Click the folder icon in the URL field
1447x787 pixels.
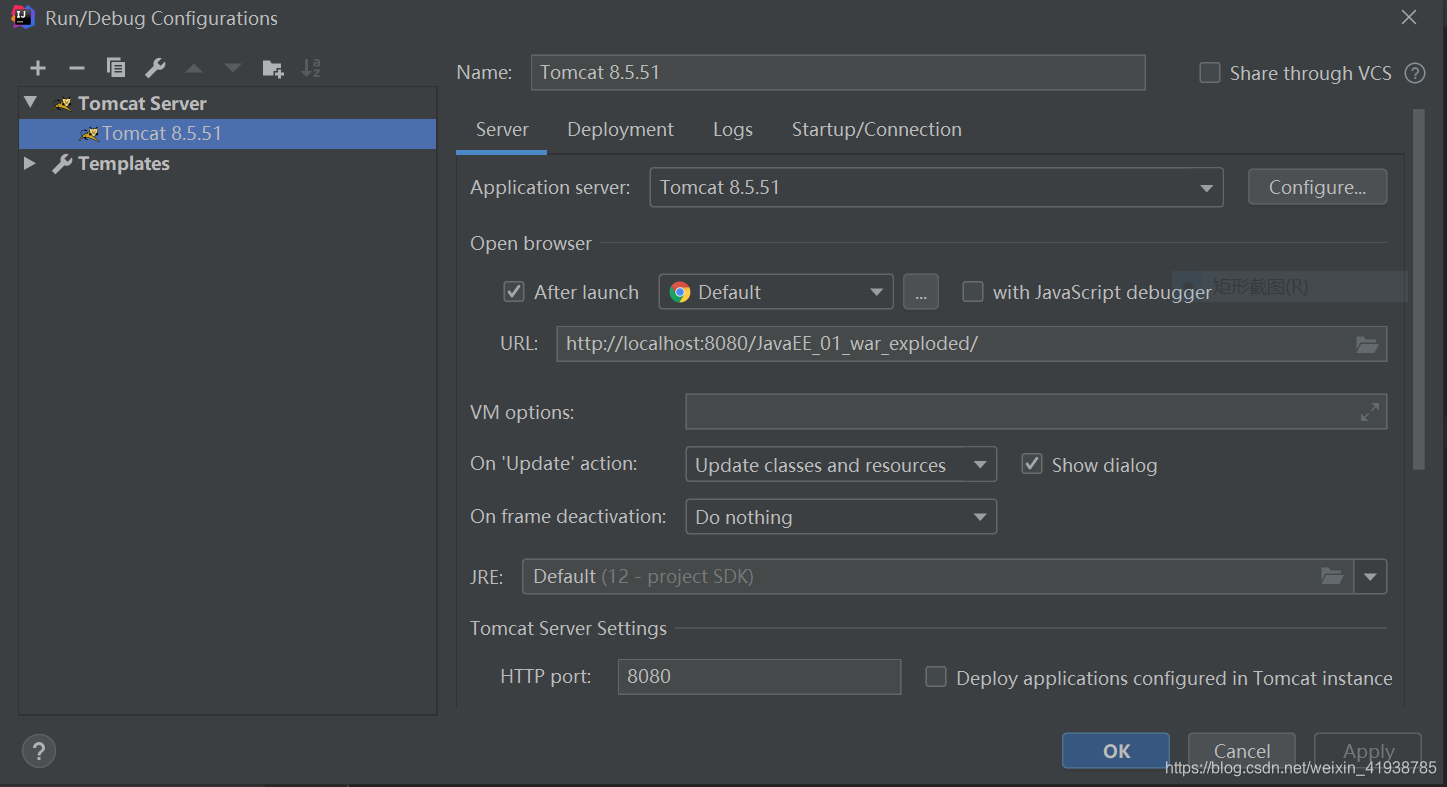1367,344
